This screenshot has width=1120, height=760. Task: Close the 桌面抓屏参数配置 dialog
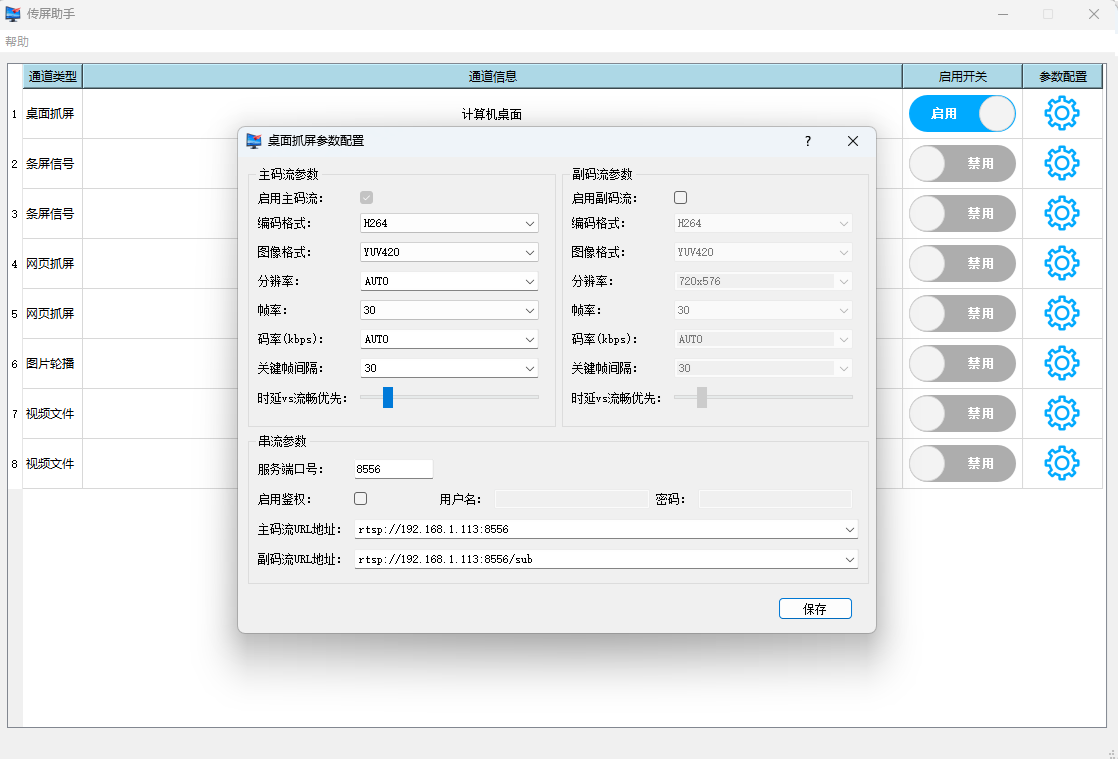click(853, 141)
